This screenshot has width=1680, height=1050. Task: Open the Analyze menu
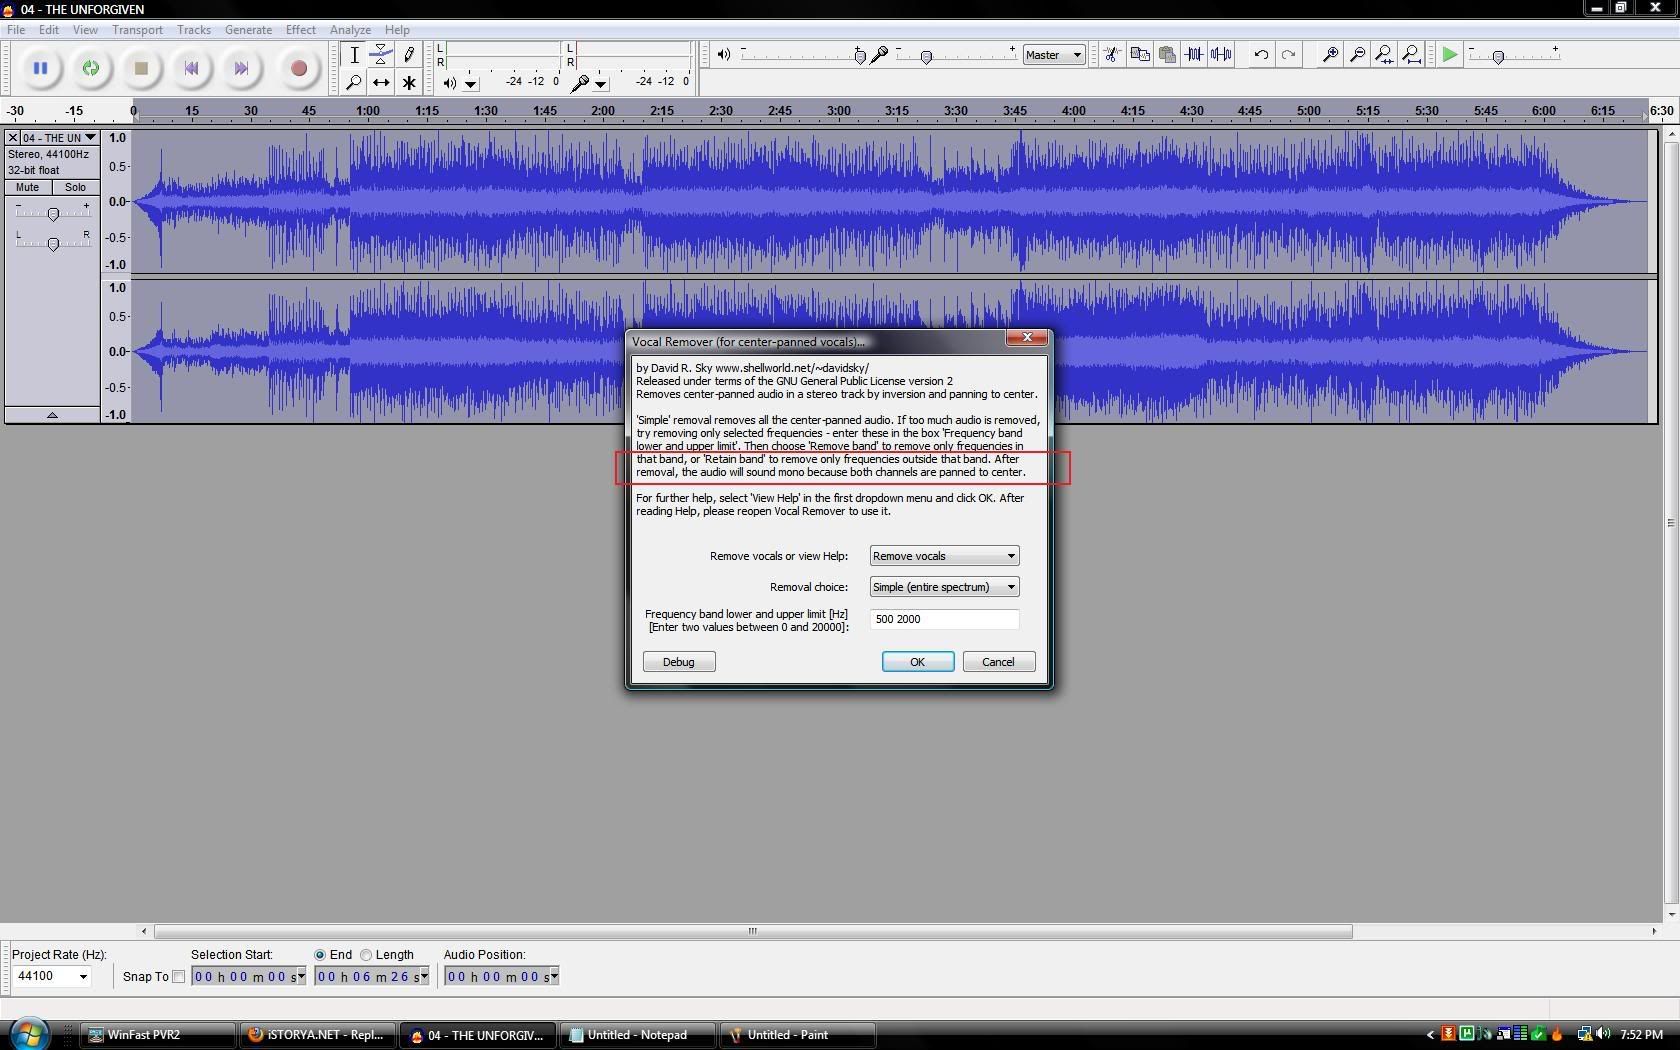click(x=350, y=30)
